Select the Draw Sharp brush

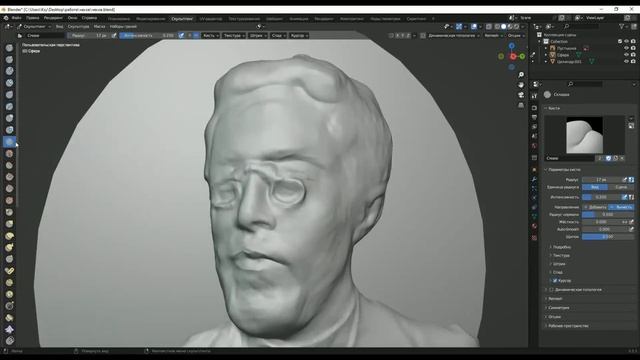tap(9, 60)
